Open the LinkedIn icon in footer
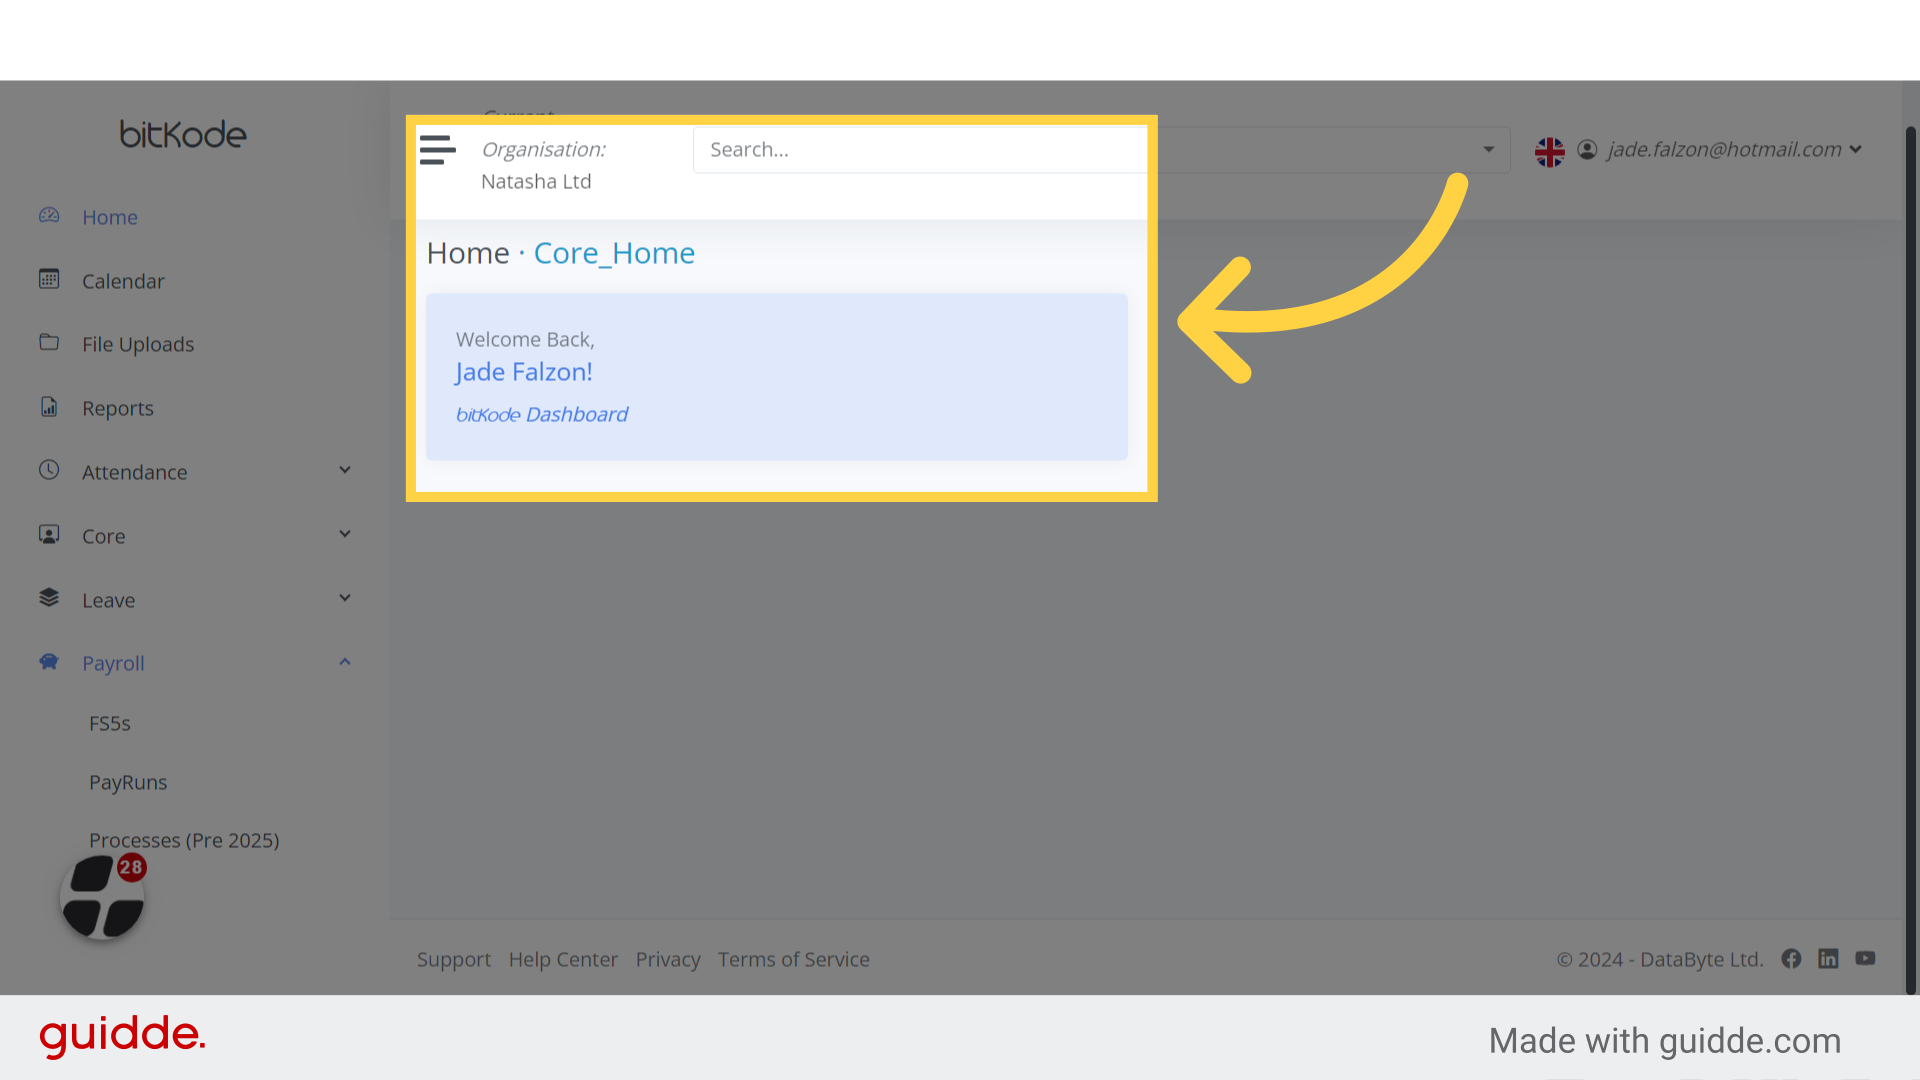The height and width of the screenshot is (1080, 1920). pyautogui.click(x=1828, y=959)
